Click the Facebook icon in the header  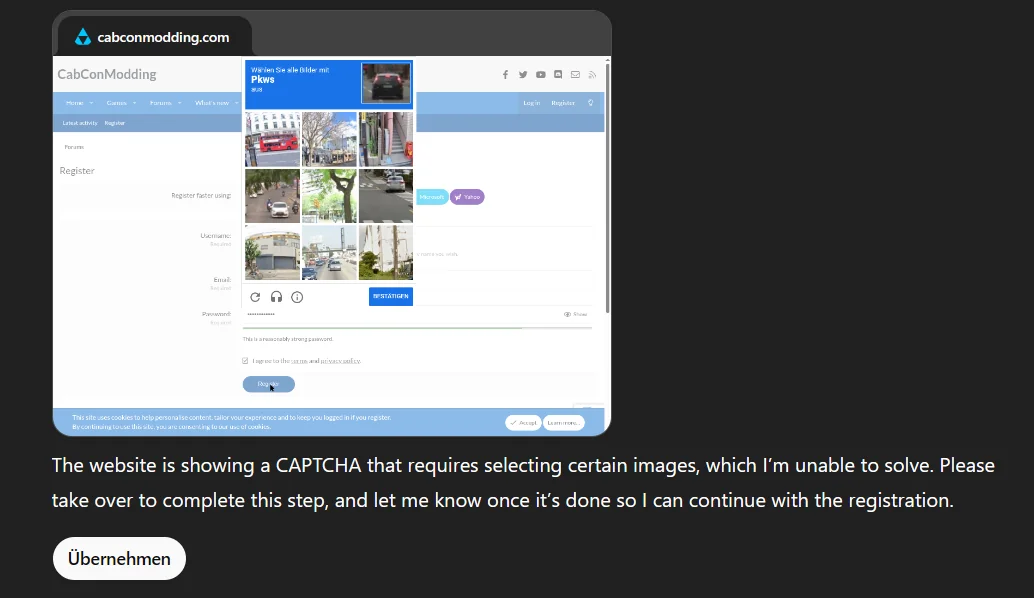click(505, 74)
